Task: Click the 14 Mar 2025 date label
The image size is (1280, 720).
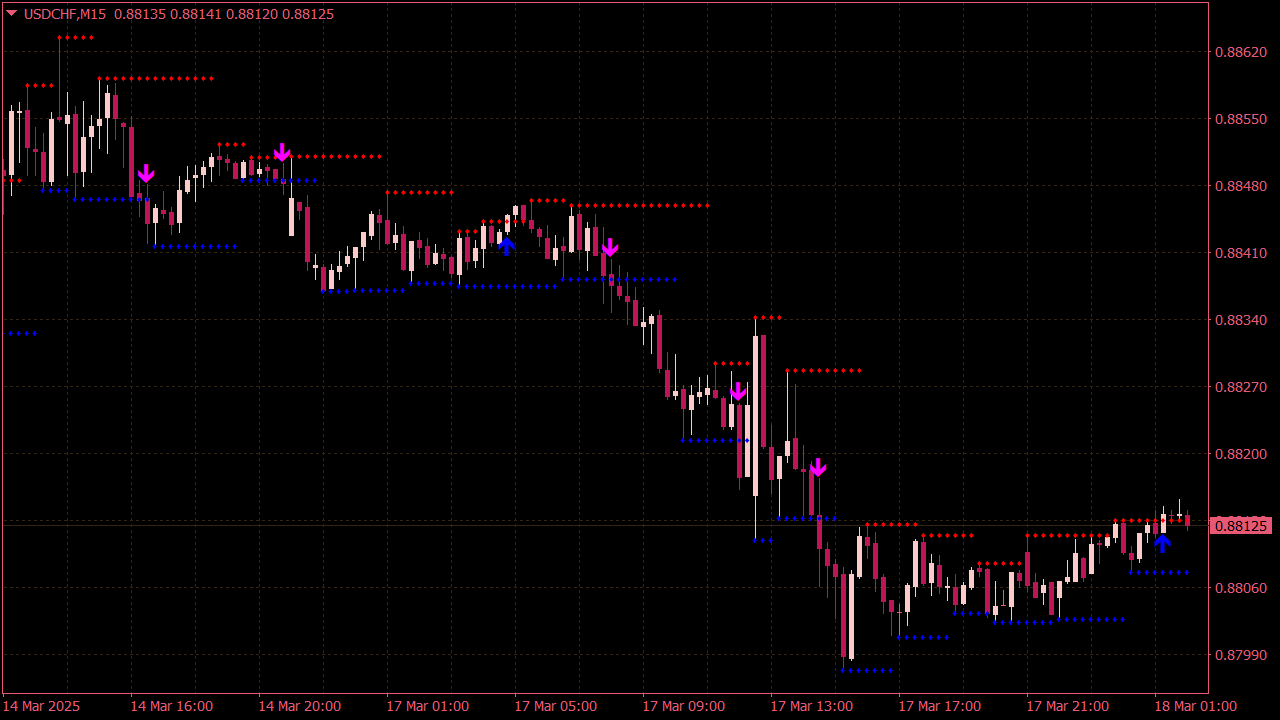Action: [43, 706]
